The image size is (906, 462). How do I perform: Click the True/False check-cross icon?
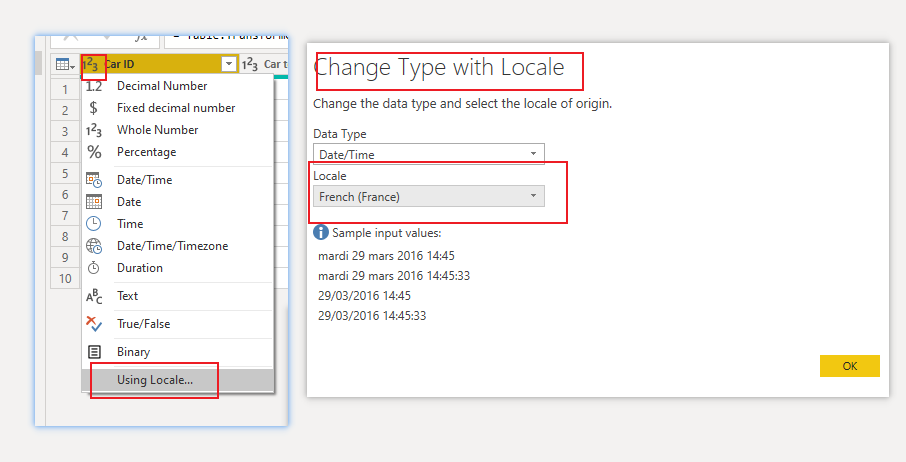click(94, 323)
